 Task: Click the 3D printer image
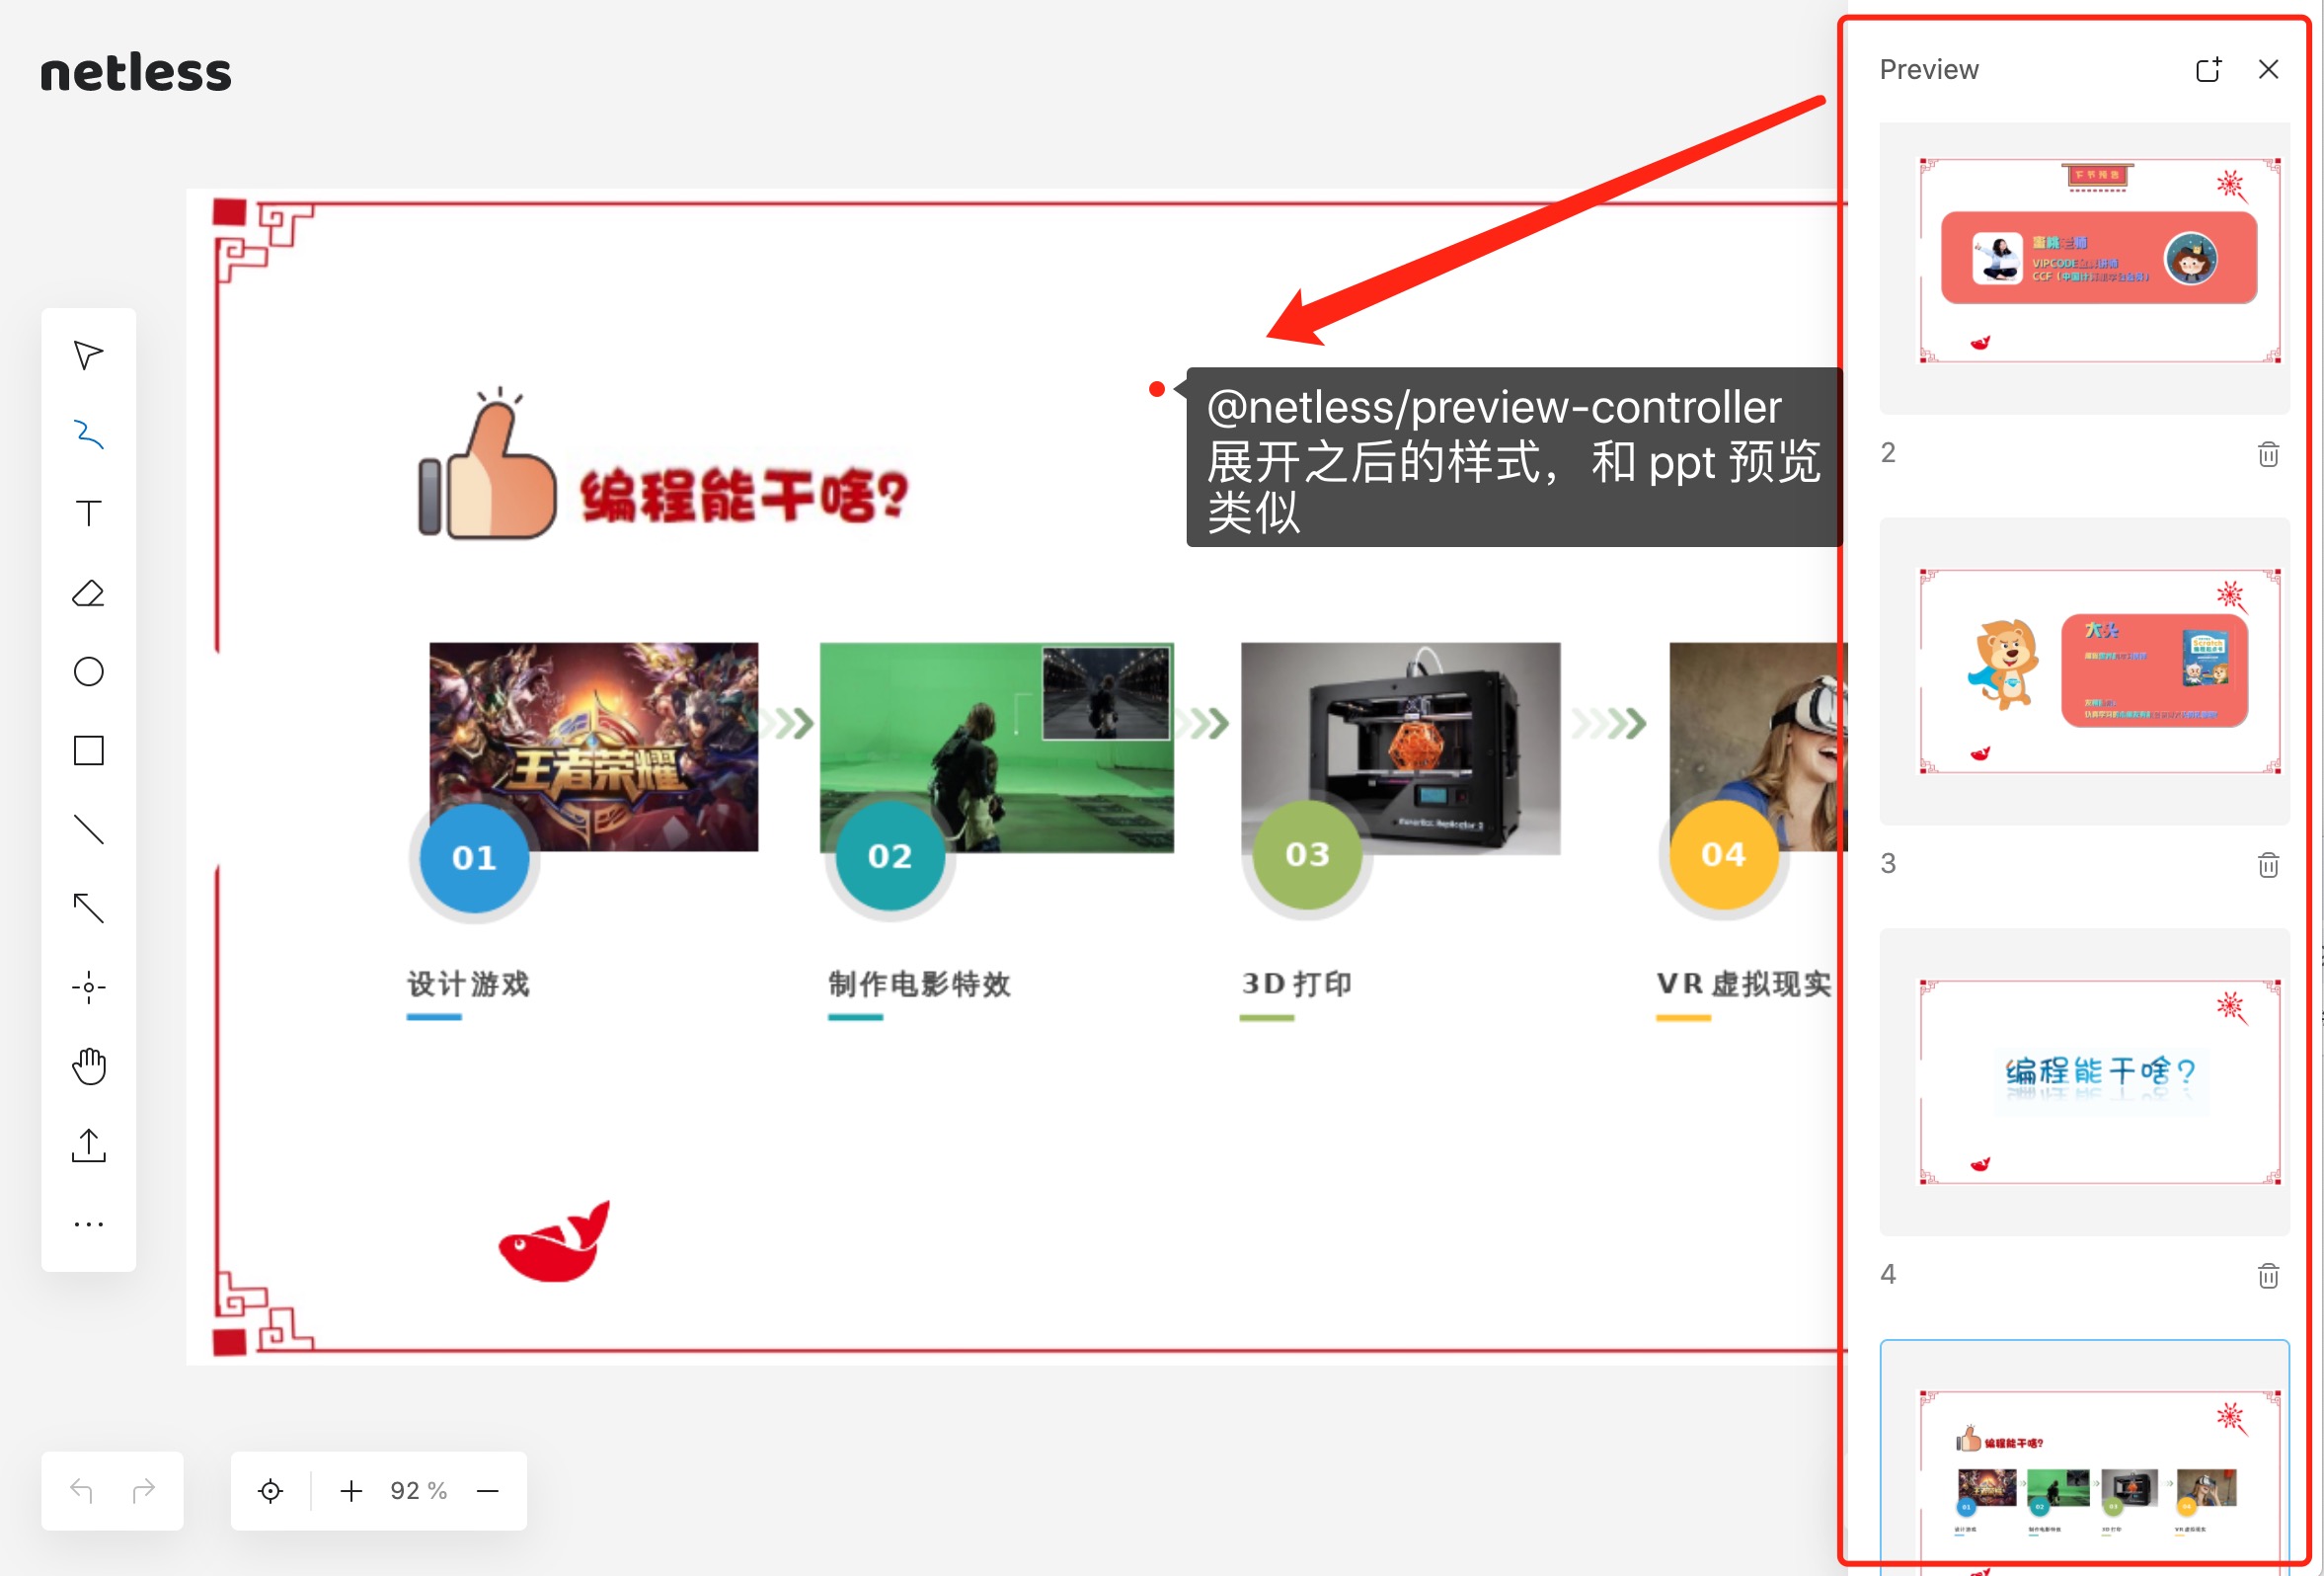click(1400, 748)
